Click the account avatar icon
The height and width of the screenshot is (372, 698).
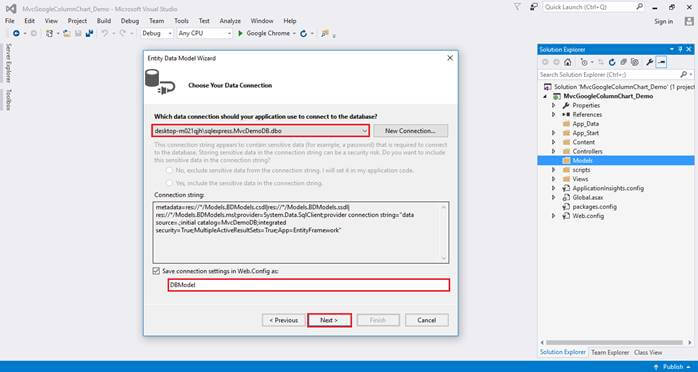click(689, 21)
